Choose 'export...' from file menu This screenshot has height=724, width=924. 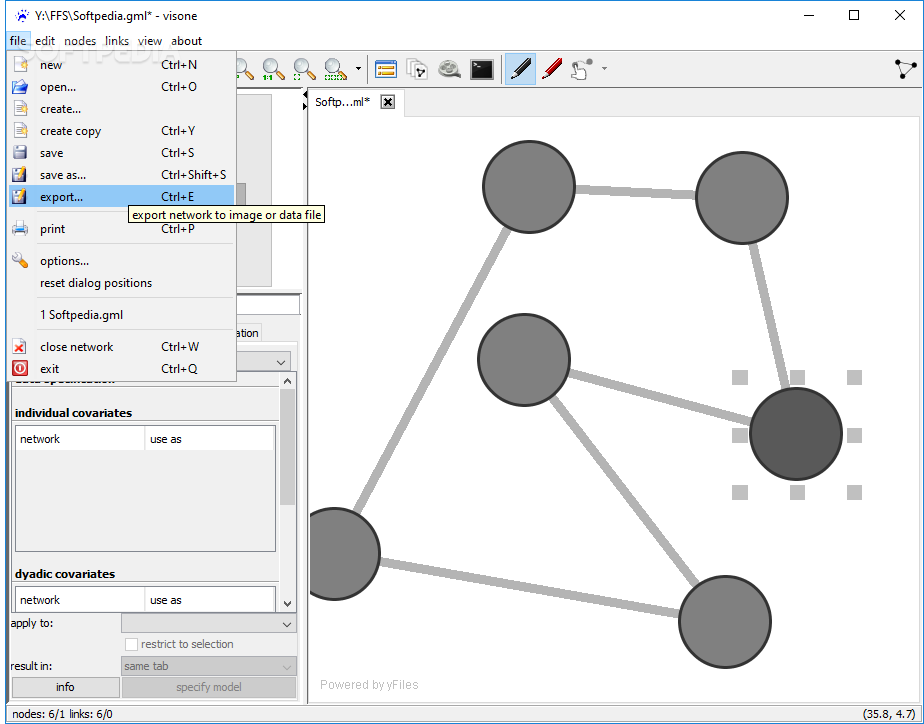pos(121,196)
